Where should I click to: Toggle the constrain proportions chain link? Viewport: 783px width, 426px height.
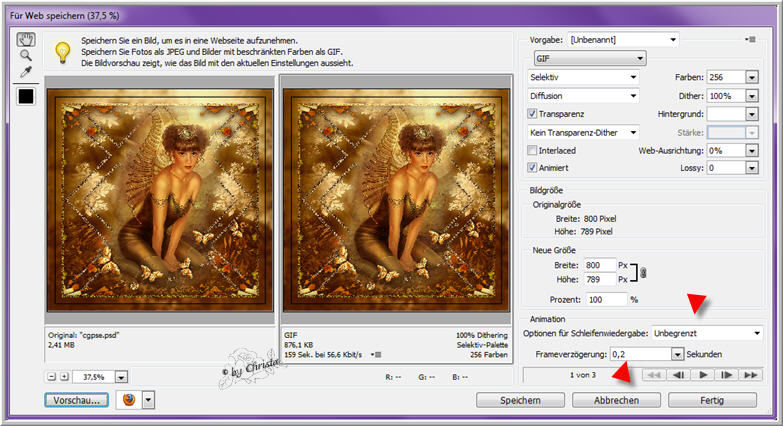[643, 273]
